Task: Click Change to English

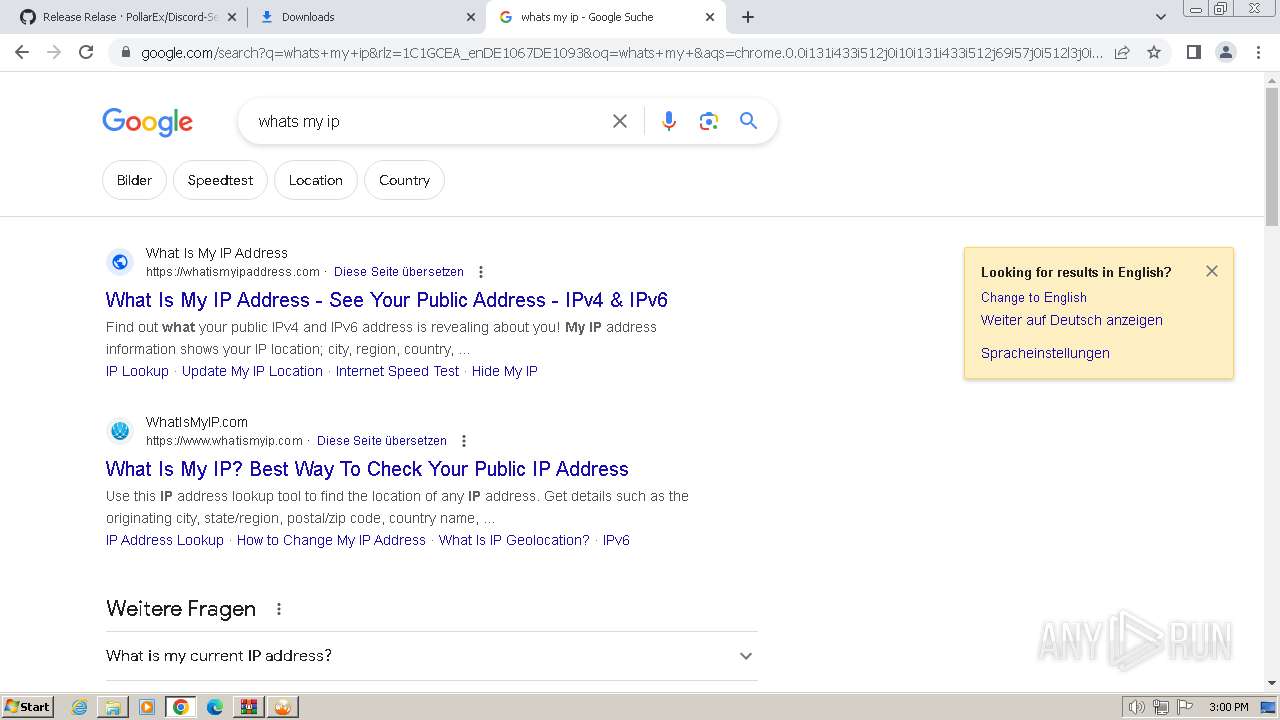Action: (x=1033, y=298)
